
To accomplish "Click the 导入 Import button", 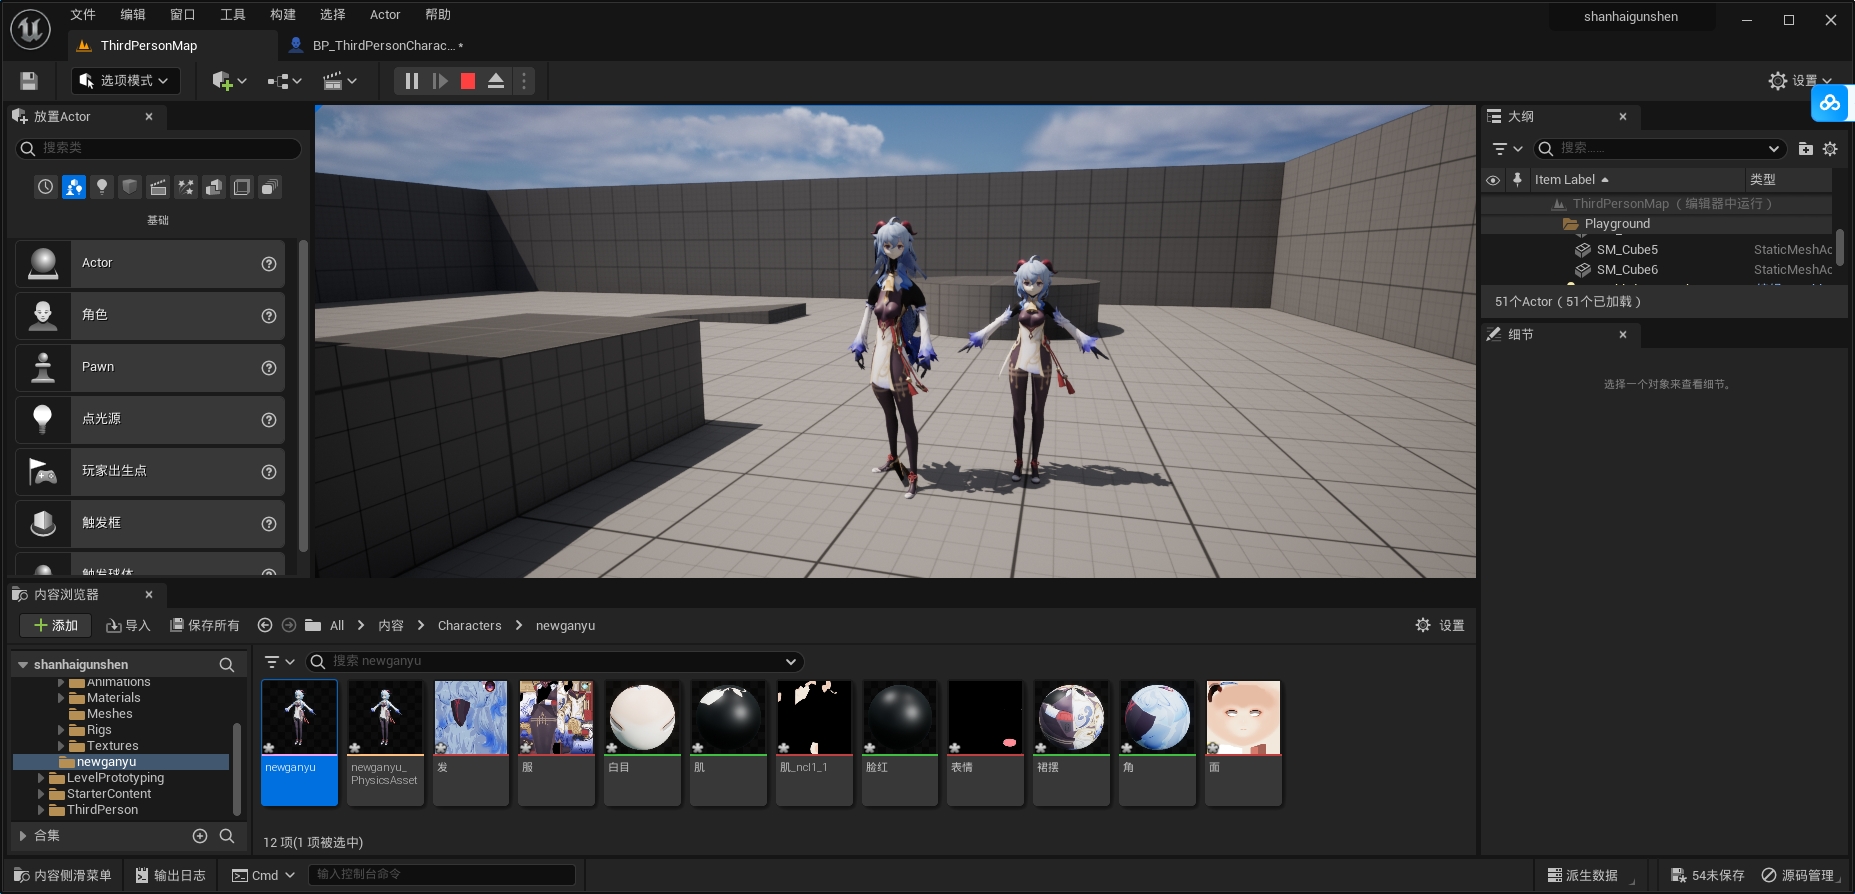I will [128, 626].
